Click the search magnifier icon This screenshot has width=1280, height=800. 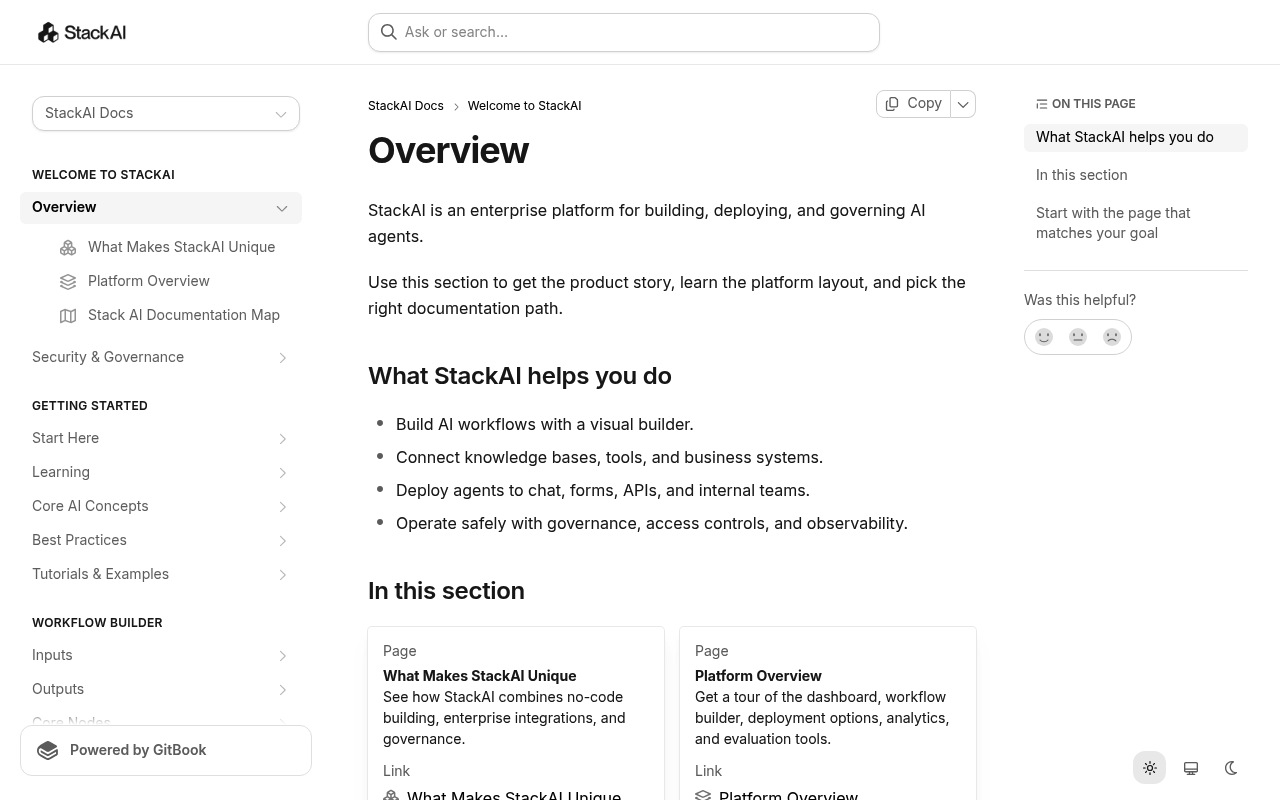click(389, 32)
